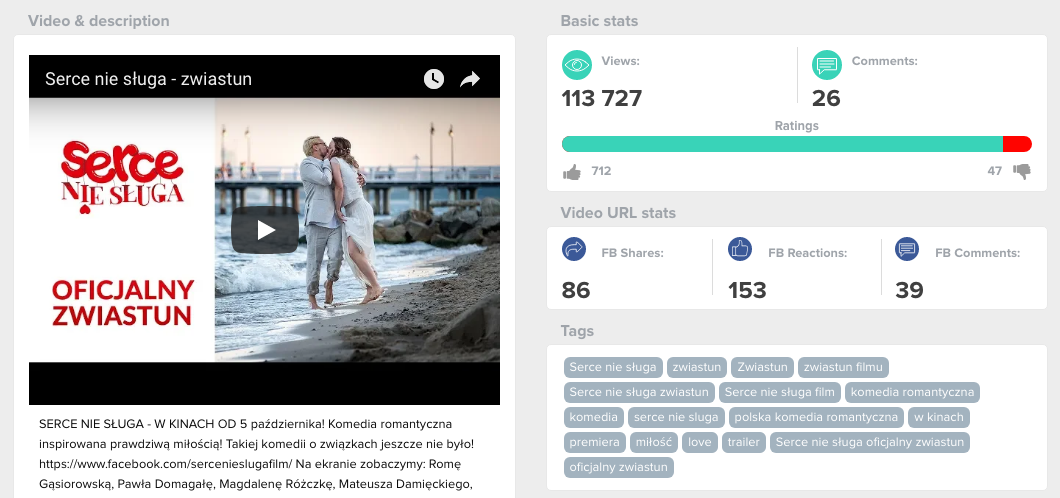Open the video title link
This screenshot has height=498, width=1060.
pyautogui.click(x=148, y=79)
